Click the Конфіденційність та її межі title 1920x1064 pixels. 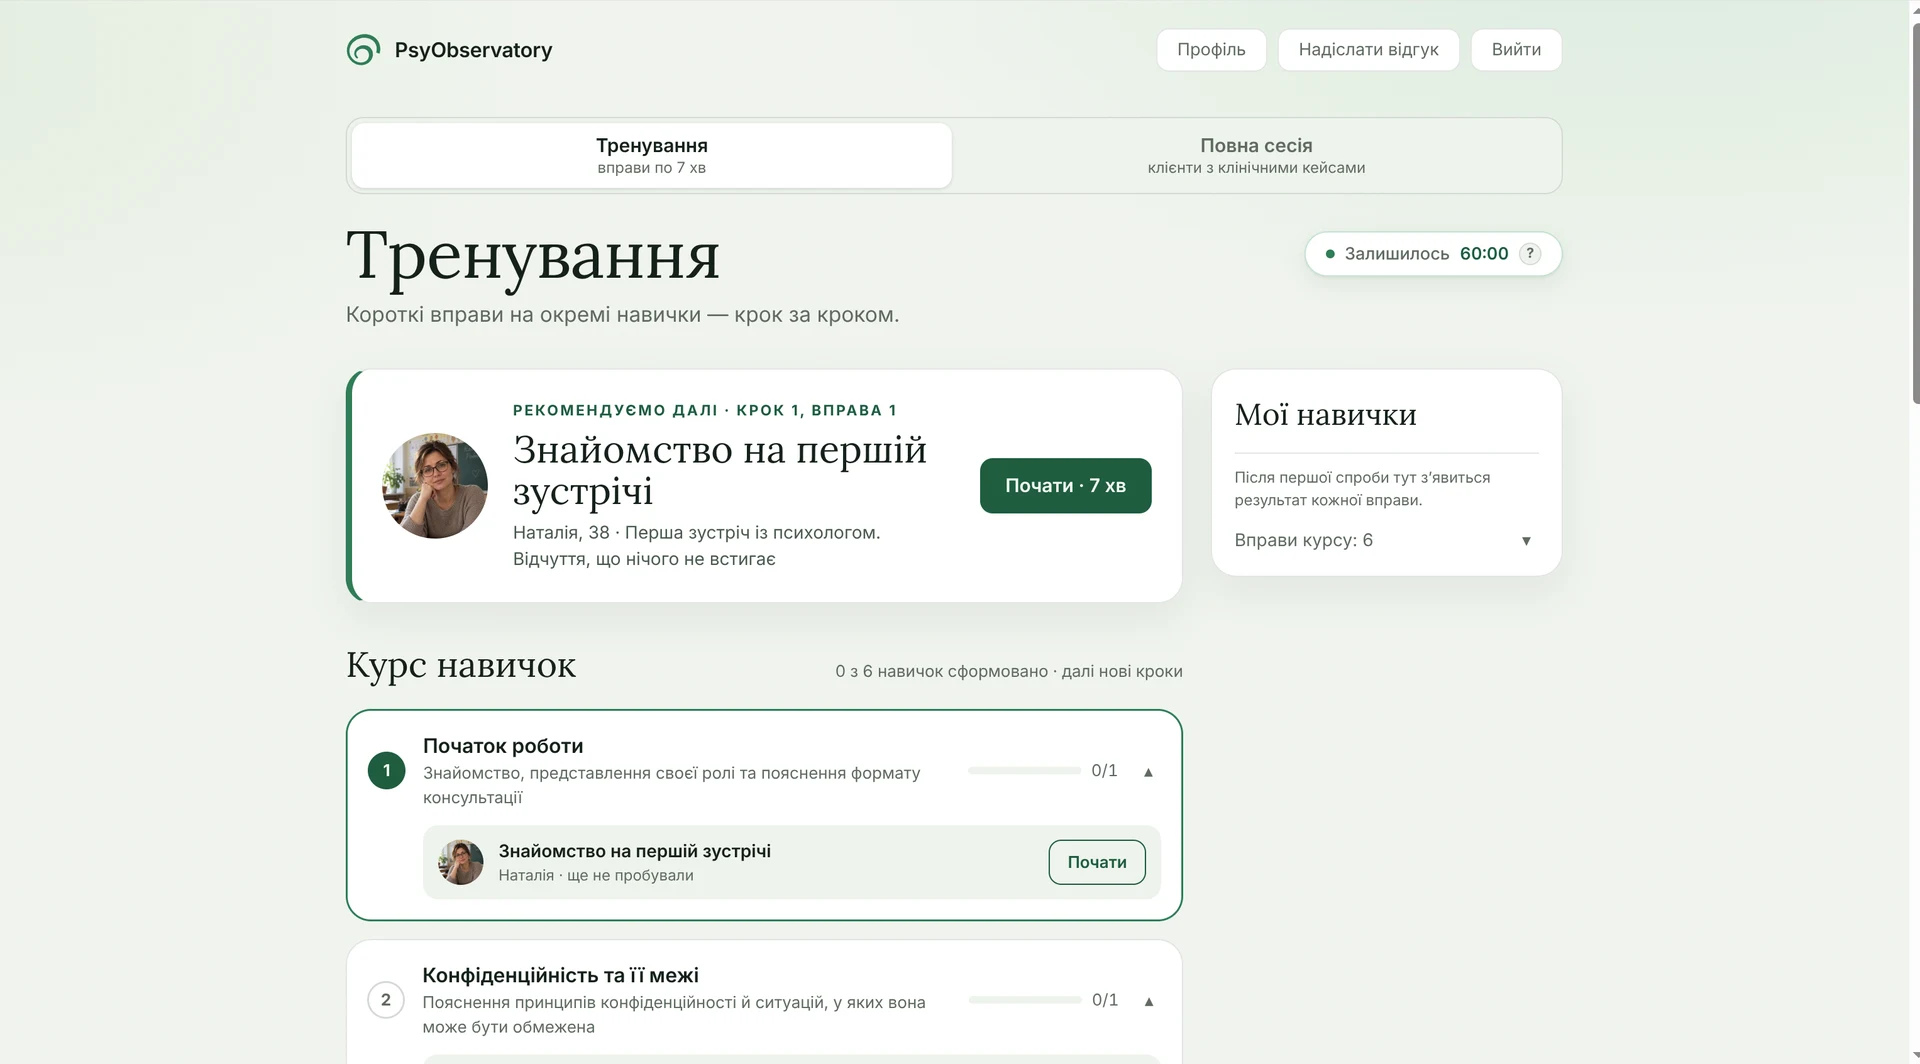point(560,975)
